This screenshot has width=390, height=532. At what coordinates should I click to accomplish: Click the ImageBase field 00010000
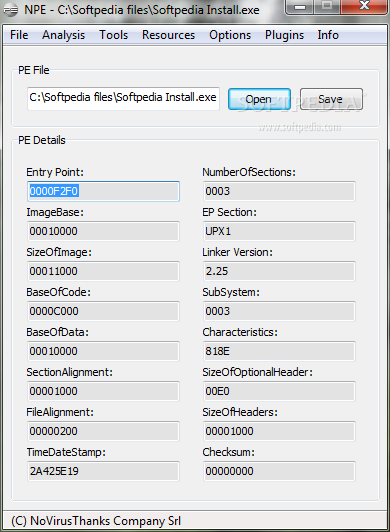click(103, 231)
